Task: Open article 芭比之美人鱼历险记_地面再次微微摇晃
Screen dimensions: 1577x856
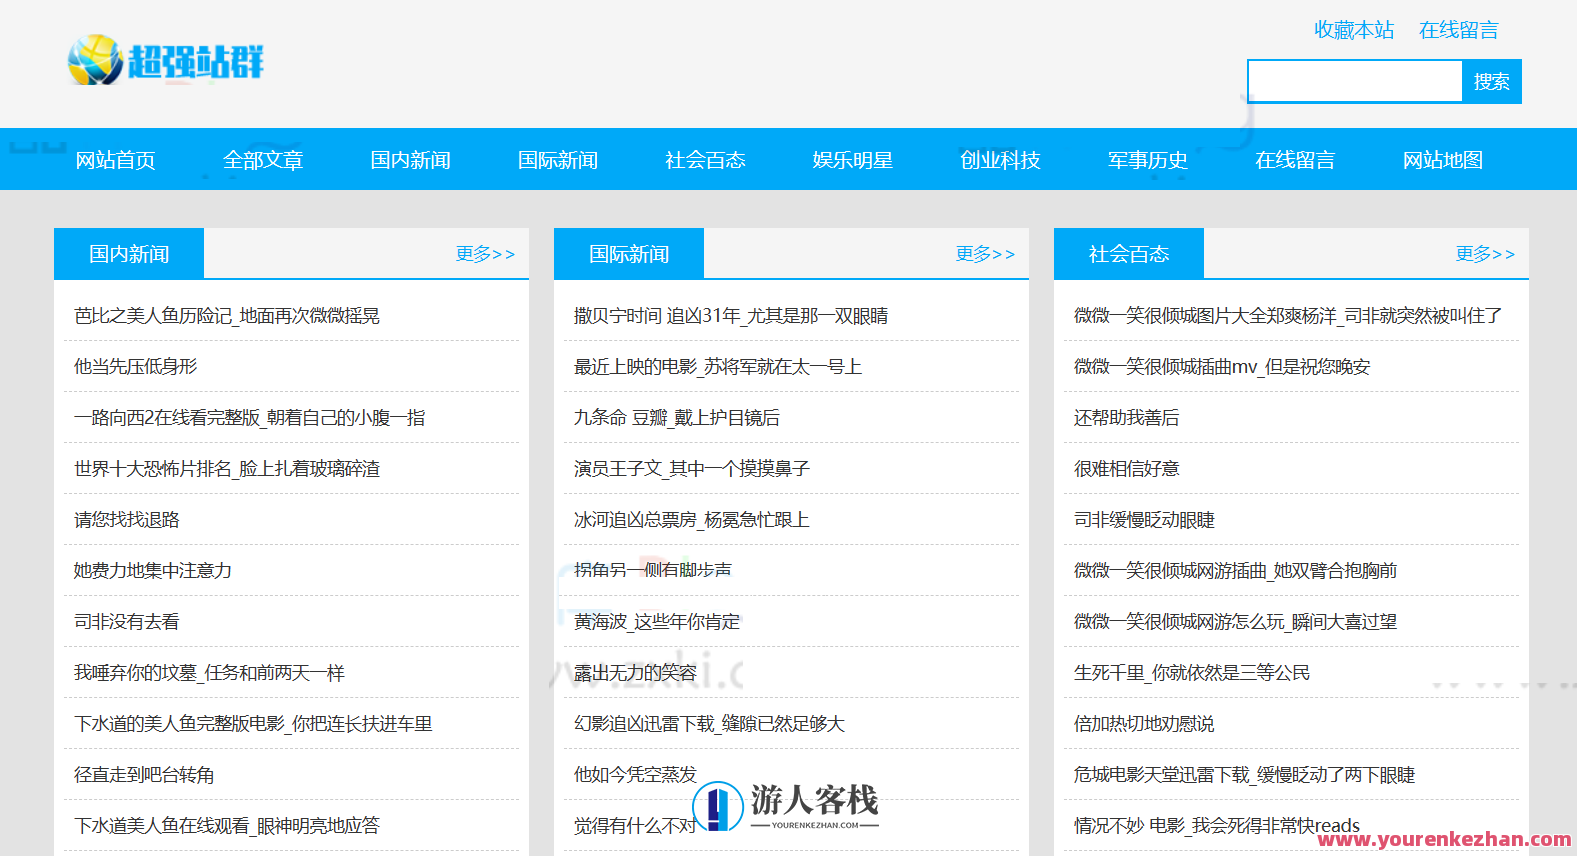Action: [x=227, y=316]
